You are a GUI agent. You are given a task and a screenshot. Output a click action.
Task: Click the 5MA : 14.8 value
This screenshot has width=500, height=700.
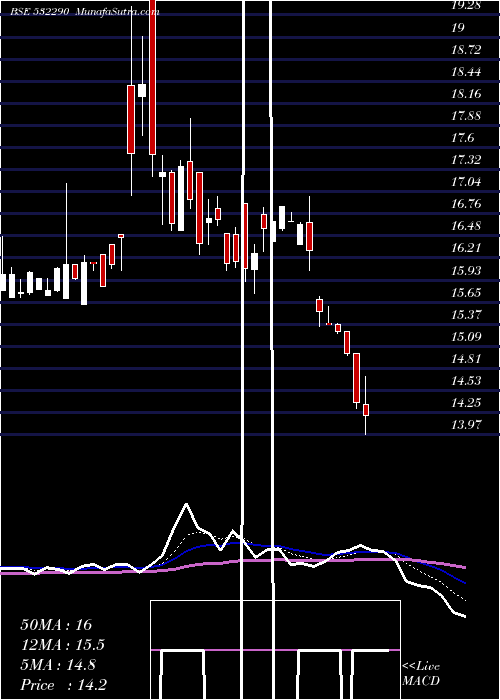[58, 665]
